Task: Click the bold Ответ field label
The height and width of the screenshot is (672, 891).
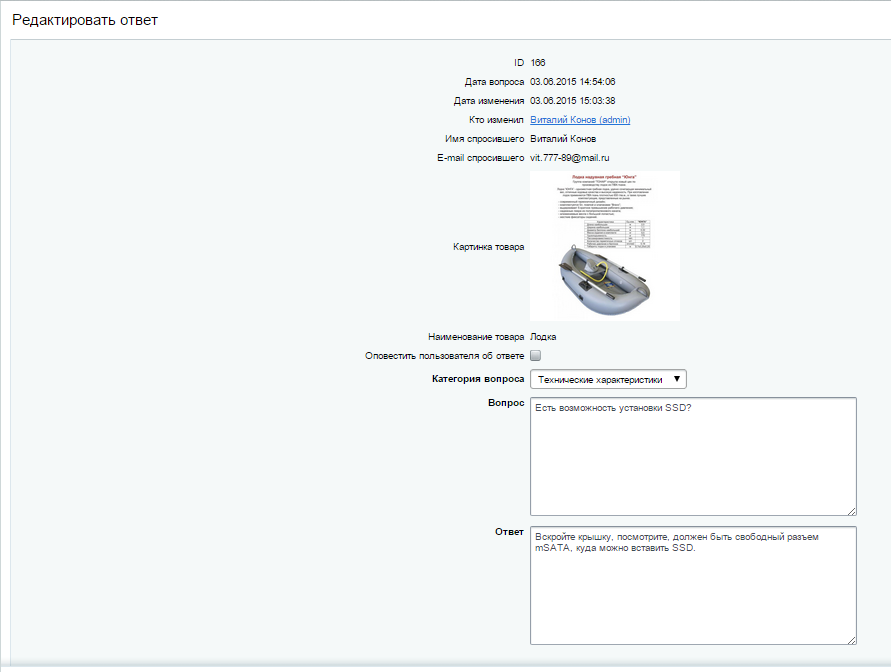Action: pyautogui.click(x=509, y=532)
